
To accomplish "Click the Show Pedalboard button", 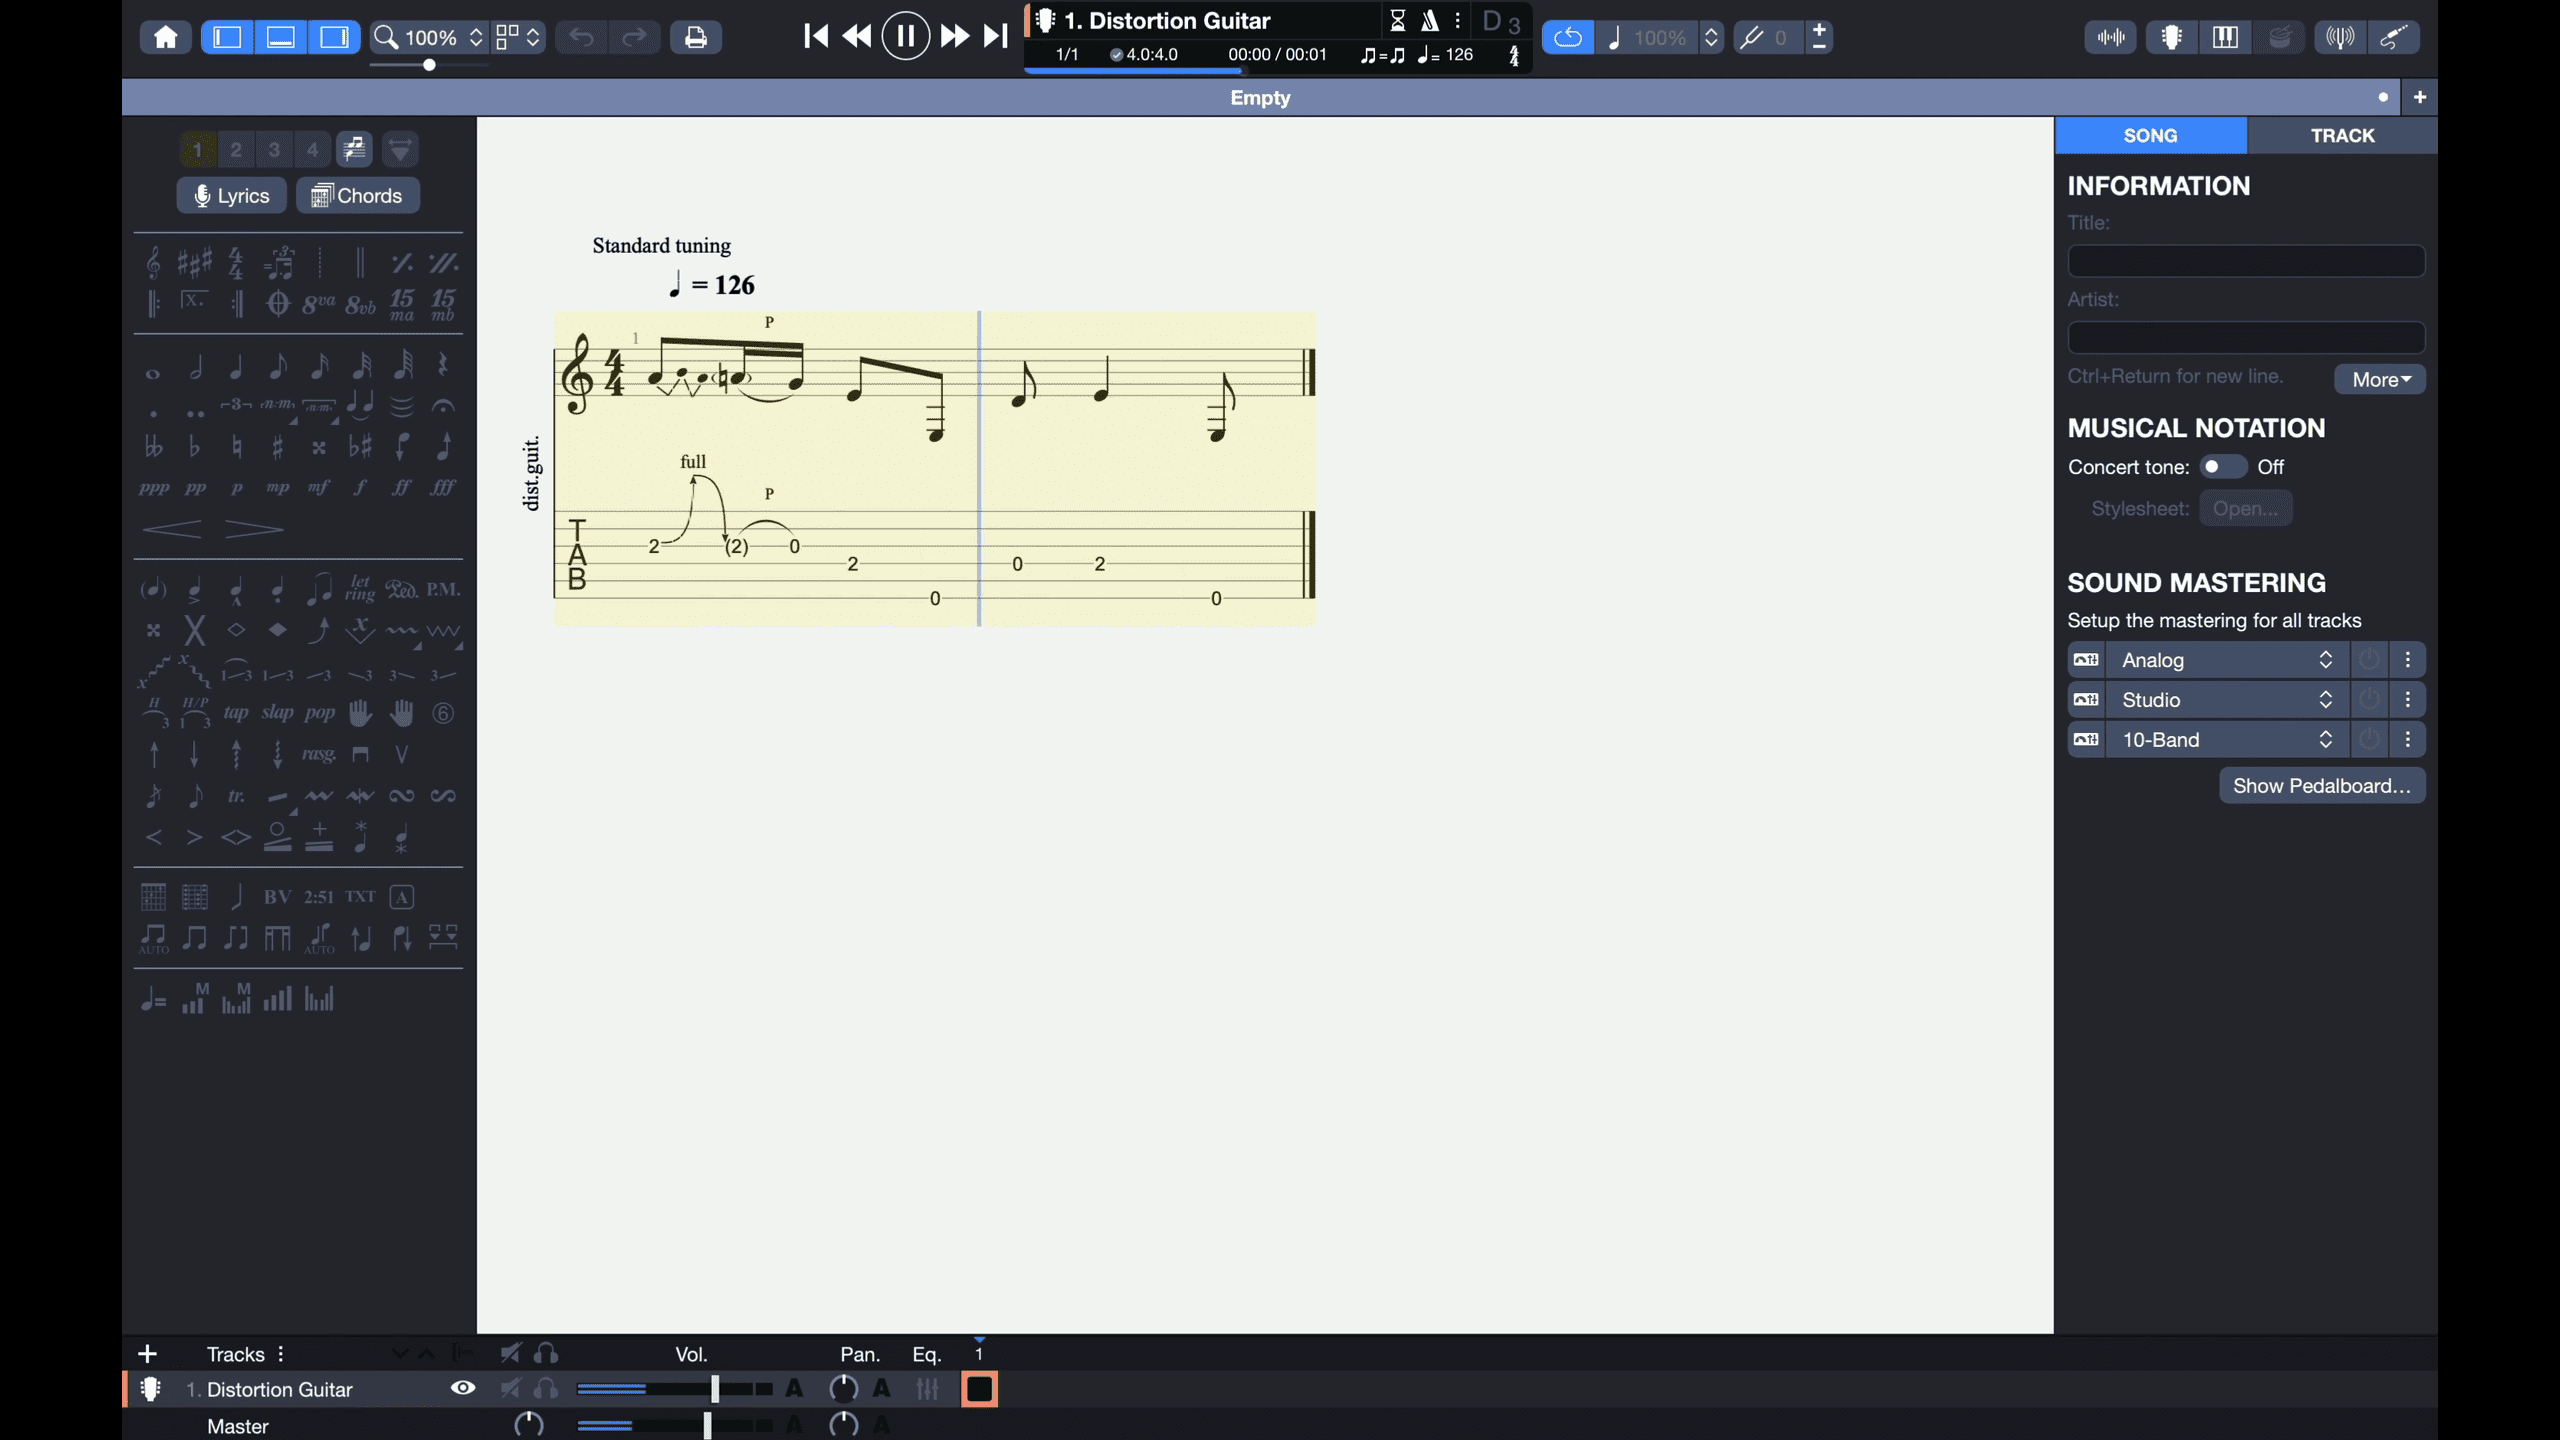I will [x=2321, y=786].
